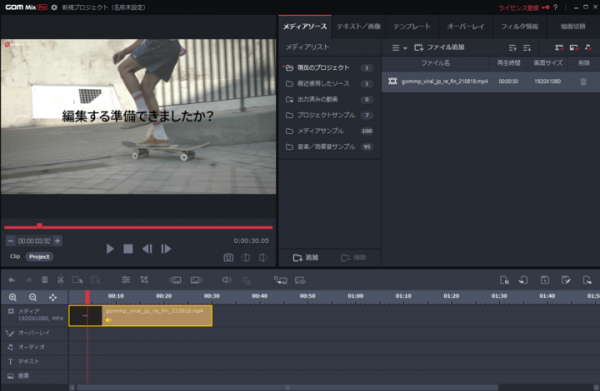The image size is (600, 391).
Task: Zoom out on the timeline
Action: (x=33, y=297)
